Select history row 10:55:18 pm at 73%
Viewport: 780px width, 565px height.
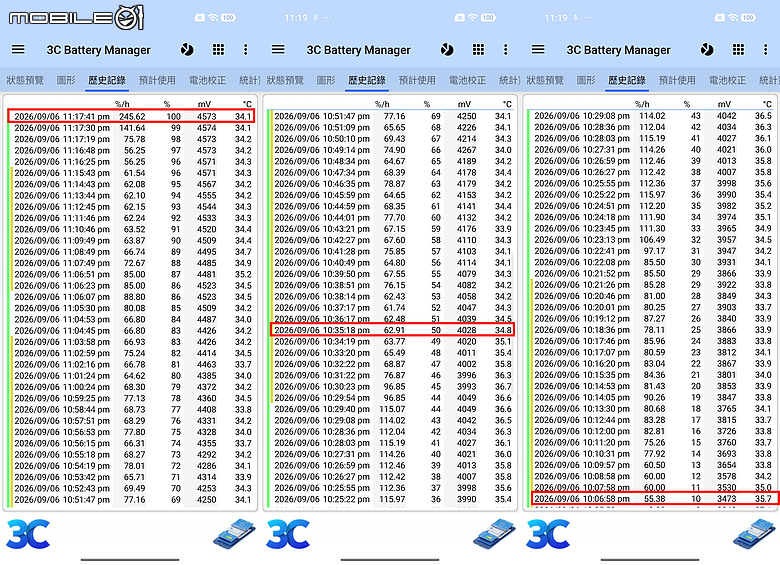[131, 455]
